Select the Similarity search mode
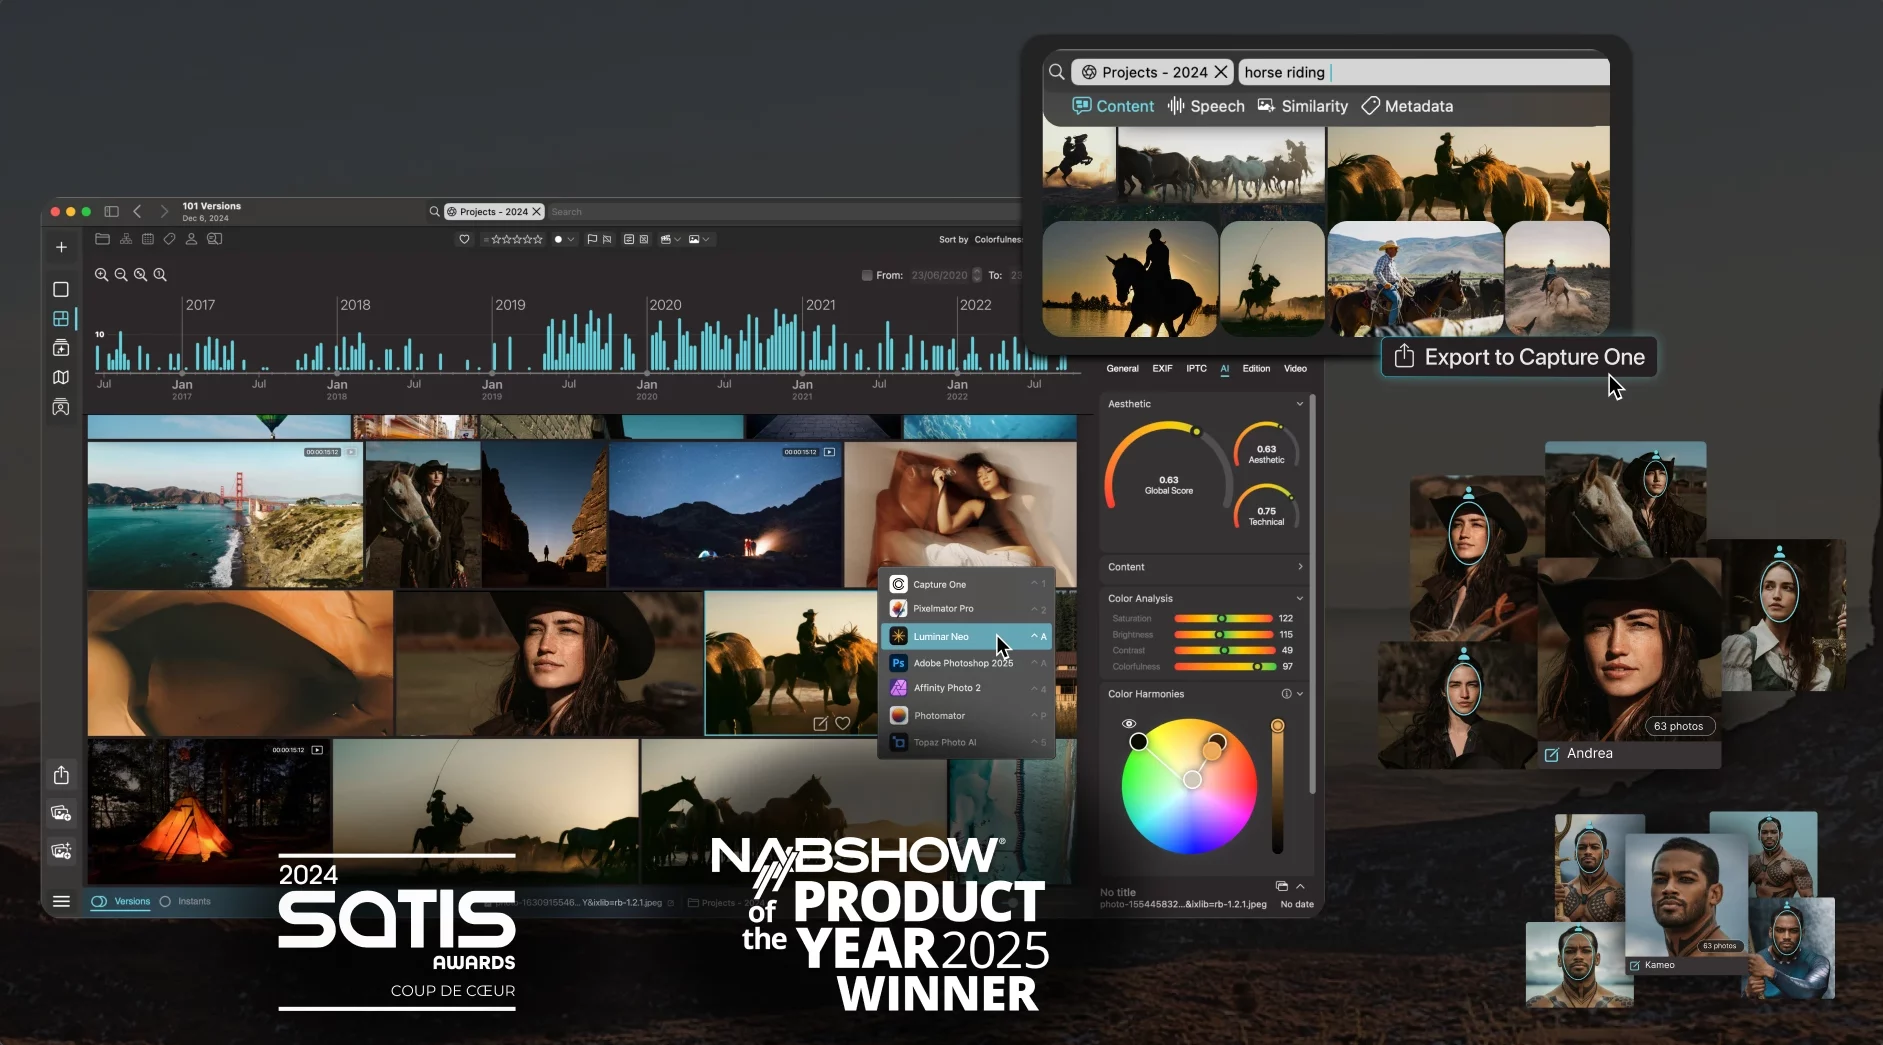Image resolution: width=1883 pixels, height=1045 pixels. (1302, 106)
